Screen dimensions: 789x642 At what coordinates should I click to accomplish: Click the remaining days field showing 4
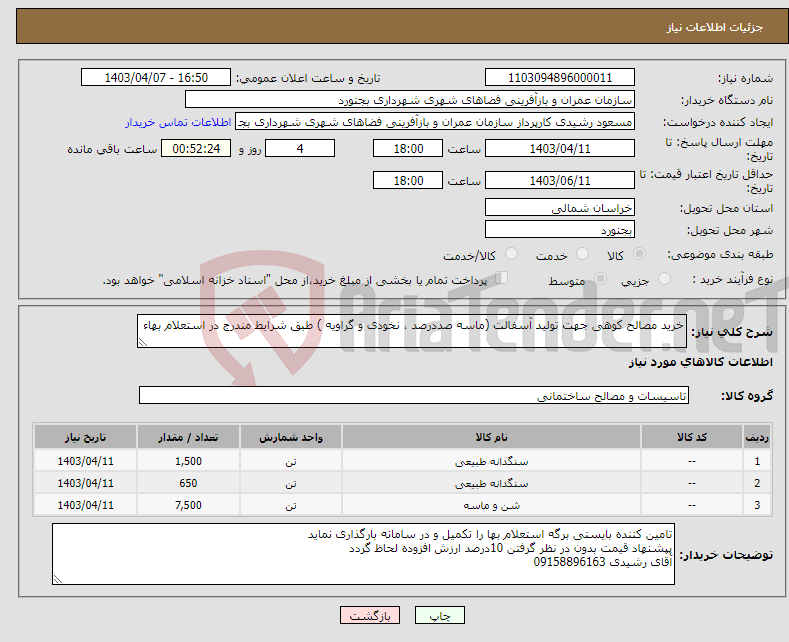click(x=300, y=148)
